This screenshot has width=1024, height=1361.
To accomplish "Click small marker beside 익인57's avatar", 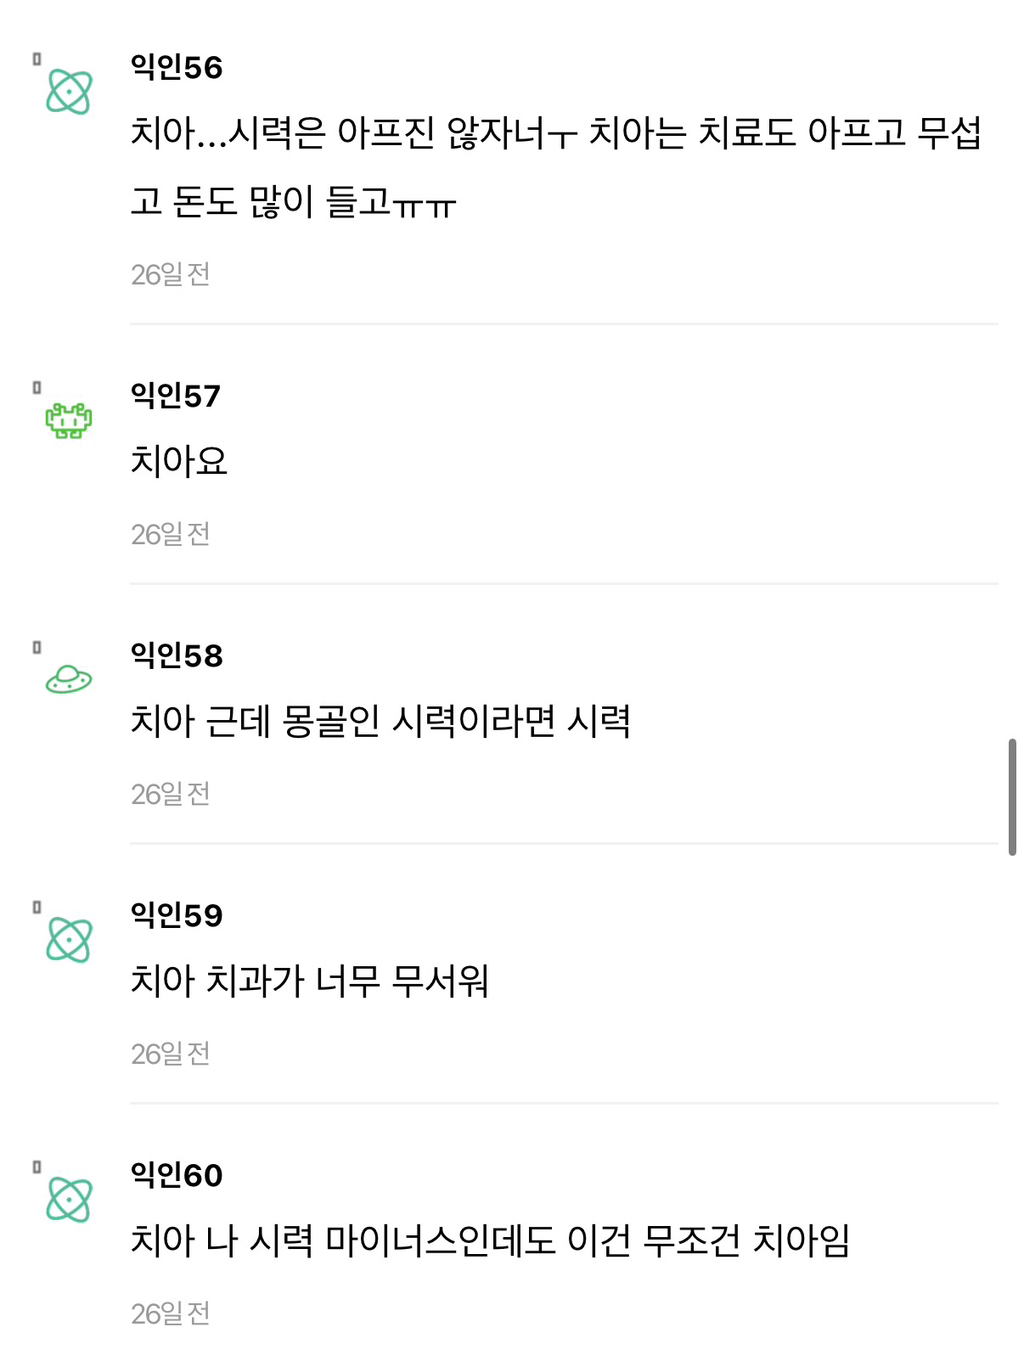I will pos(37,387).
